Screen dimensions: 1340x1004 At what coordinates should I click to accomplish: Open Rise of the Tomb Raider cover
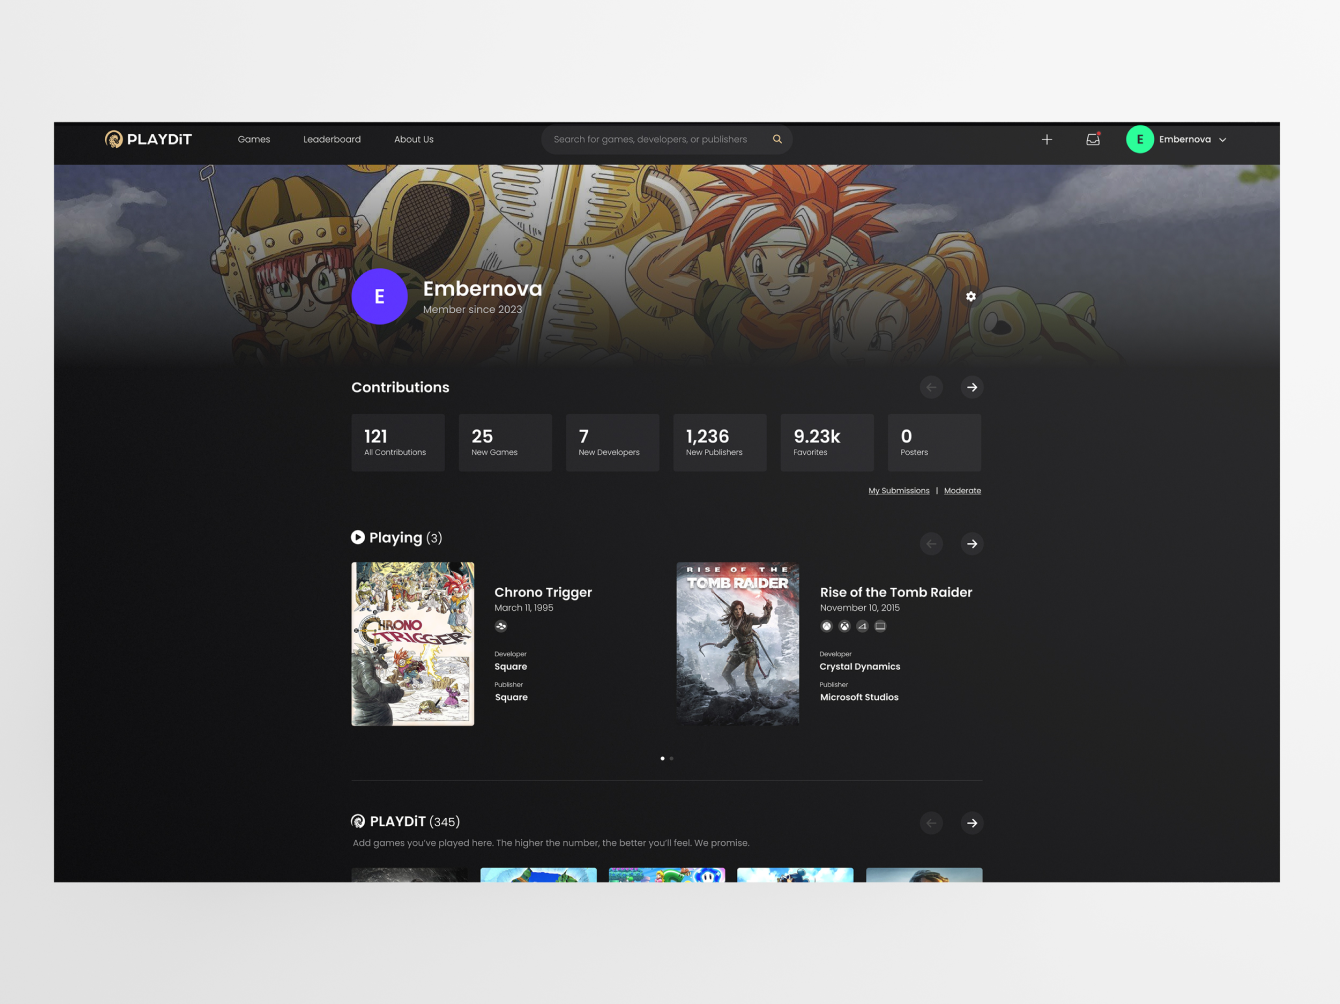[738, 643]
